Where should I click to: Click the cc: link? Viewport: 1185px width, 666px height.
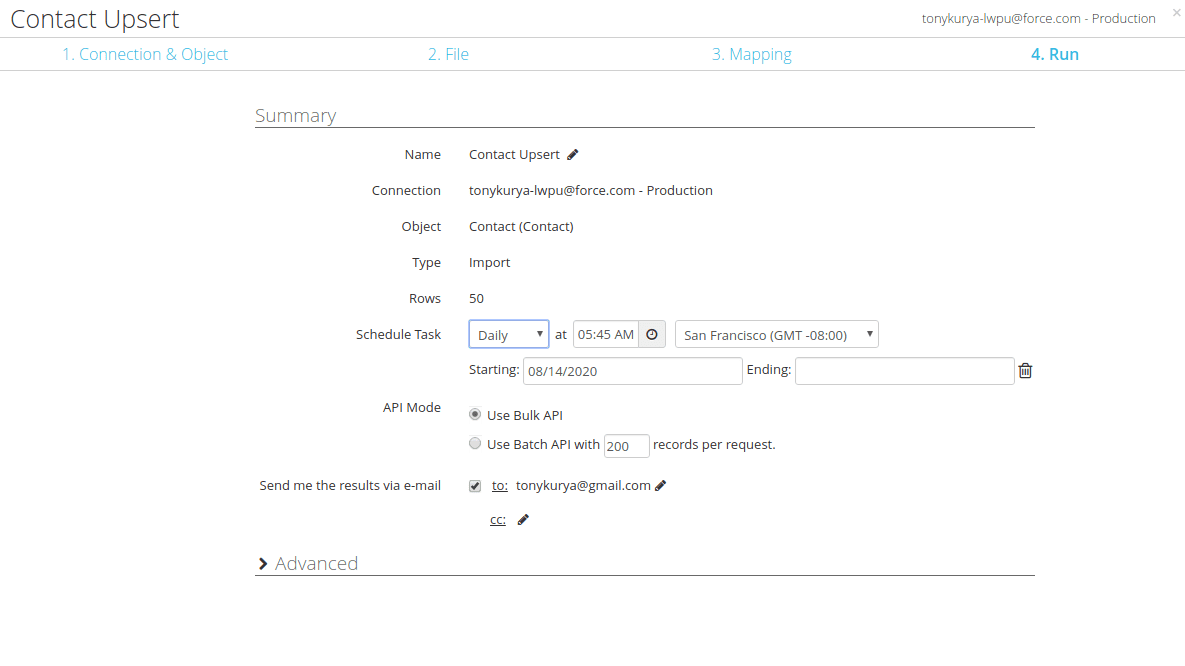(497, 519)
